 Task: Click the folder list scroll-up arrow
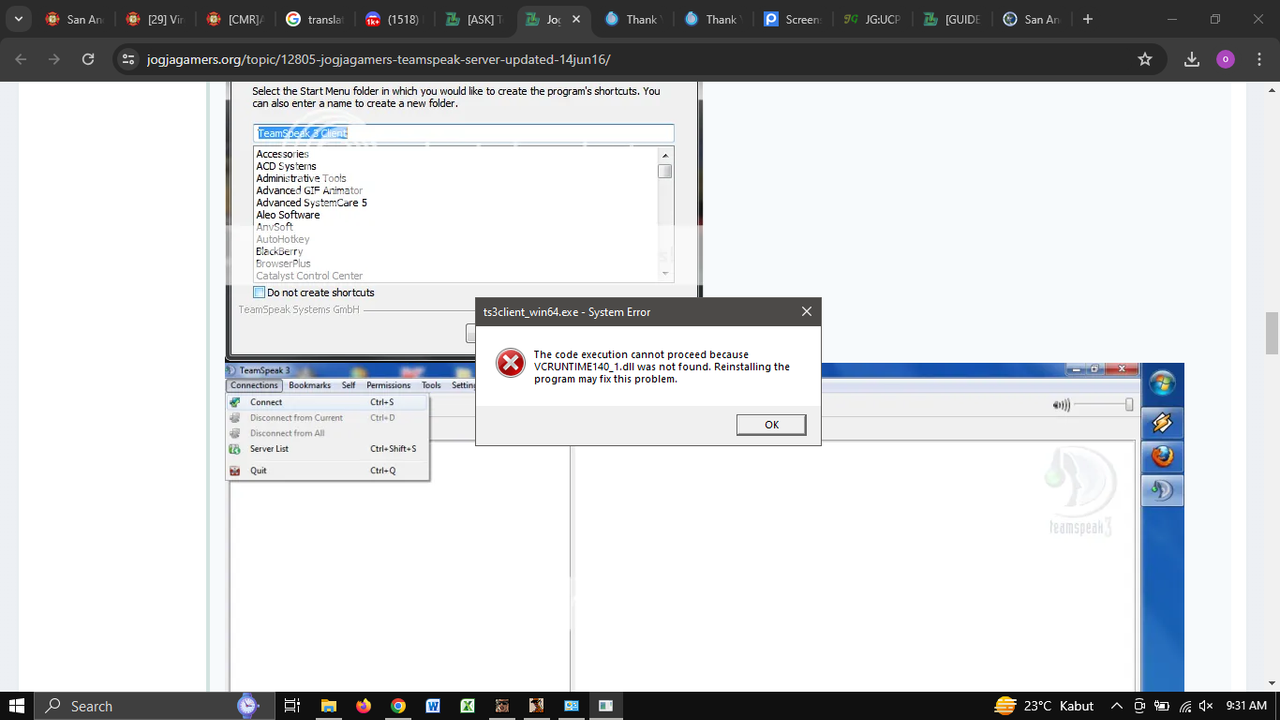665,155
